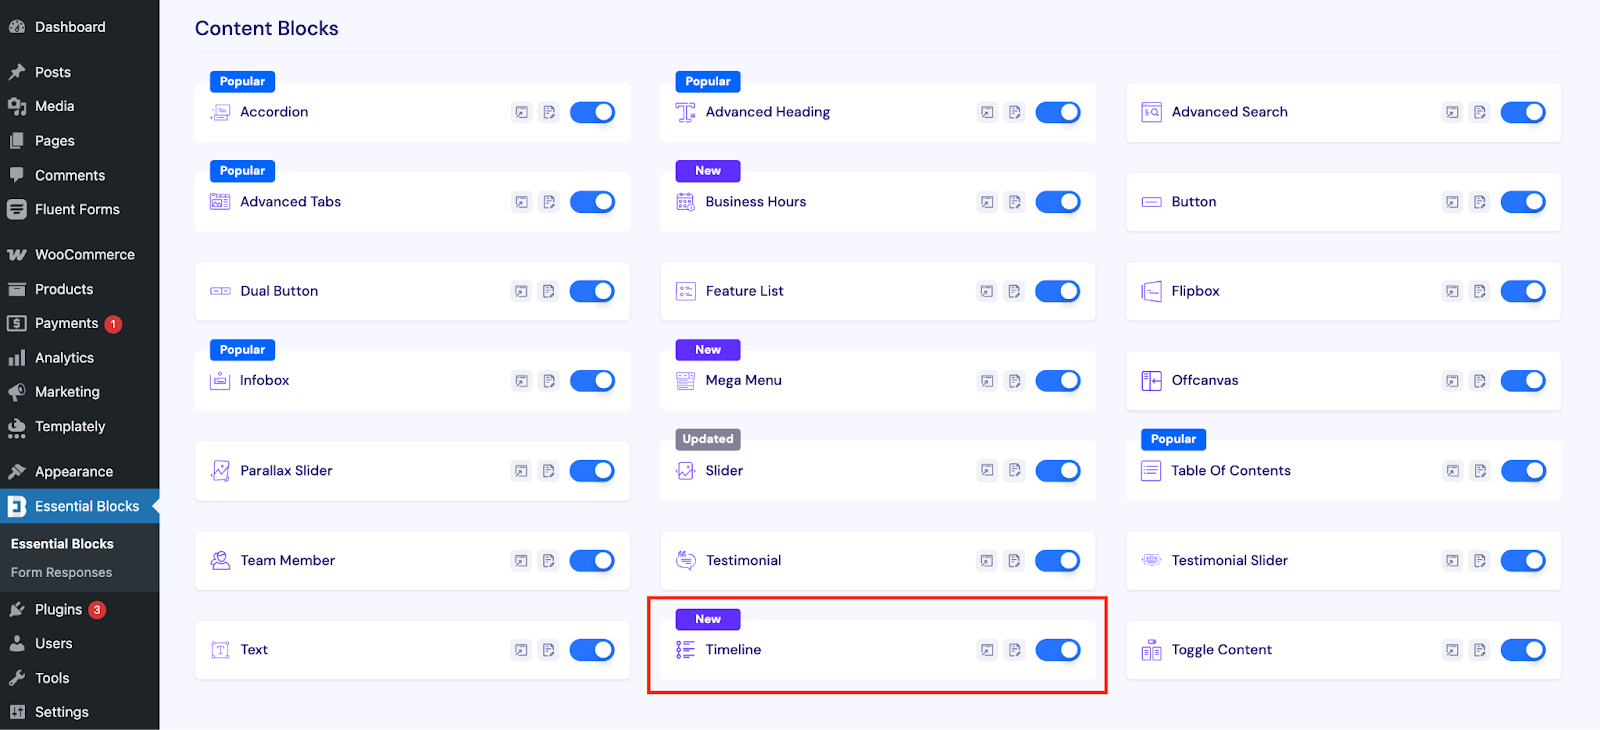The width and height of the screenshot is (1600, 730).
Task: Open the Form Responses submenu item
Action: tap(60, 572)
